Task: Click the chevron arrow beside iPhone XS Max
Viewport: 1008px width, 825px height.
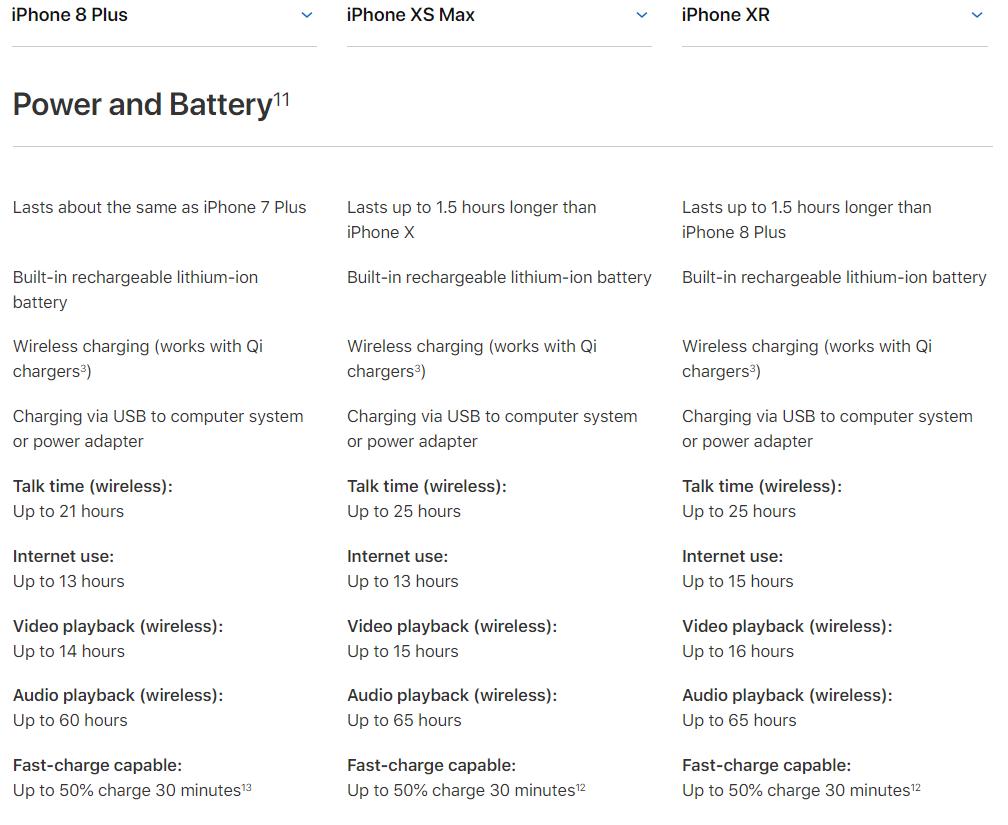Action: 642,15
